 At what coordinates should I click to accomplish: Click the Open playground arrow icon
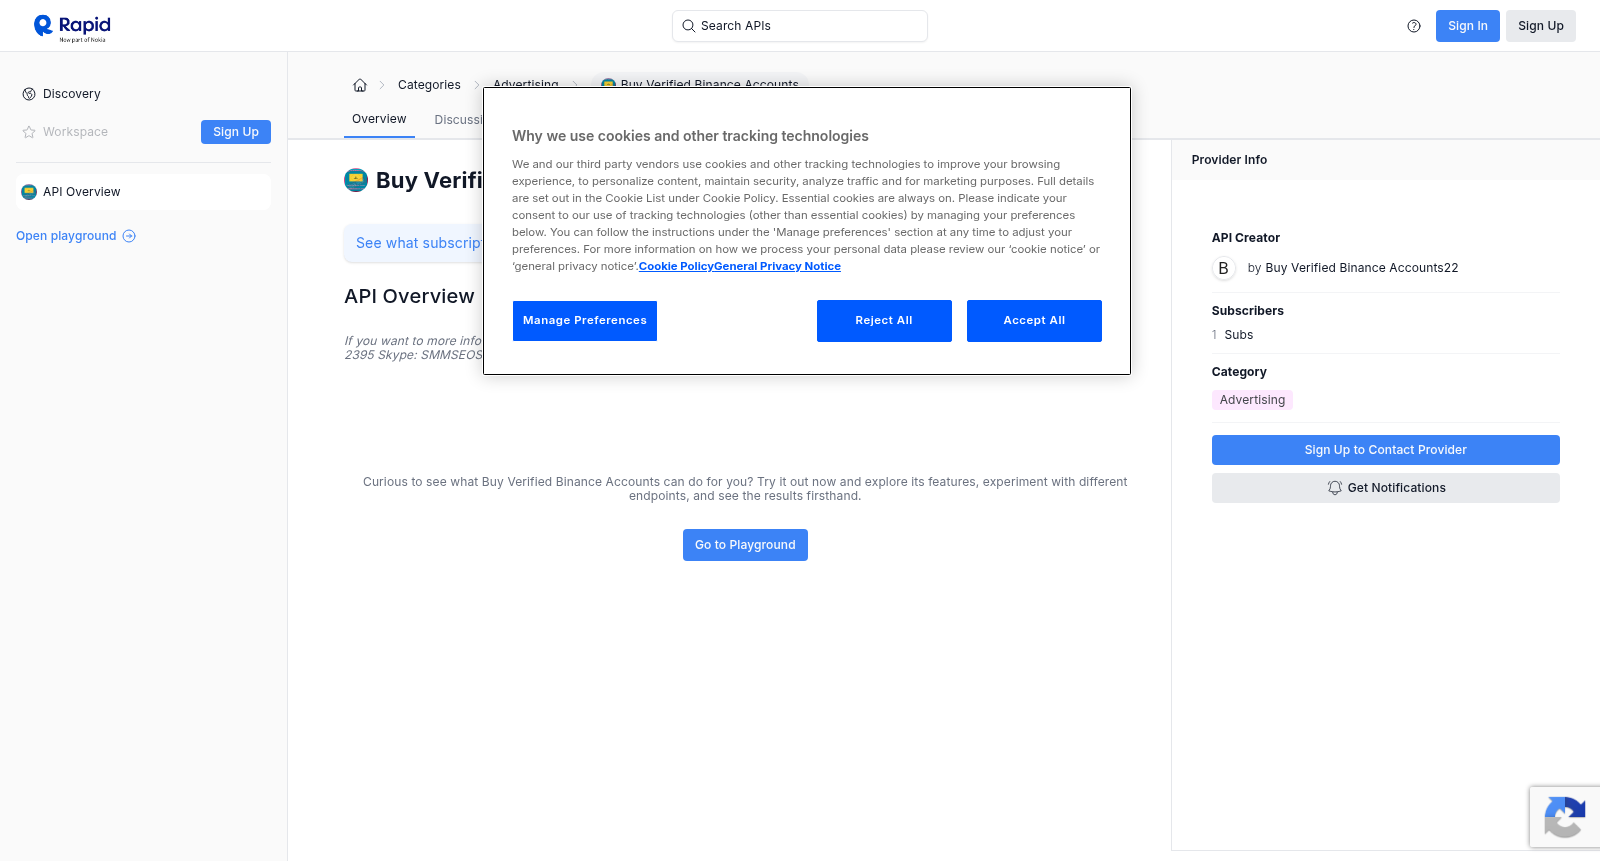click(129, 236)
